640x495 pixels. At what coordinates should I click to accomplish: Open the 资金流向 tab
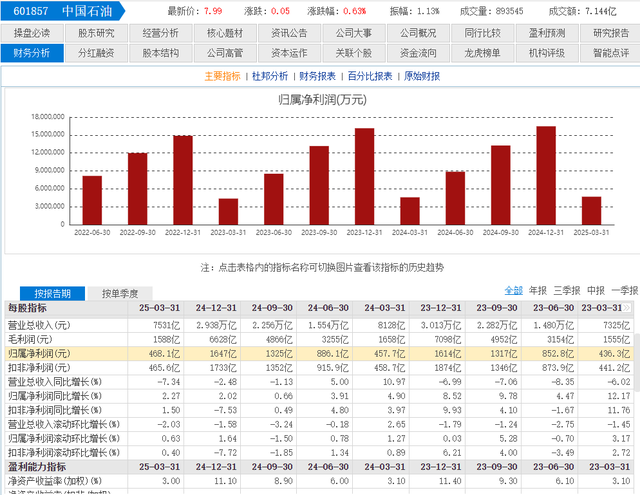tap(418, 53)
